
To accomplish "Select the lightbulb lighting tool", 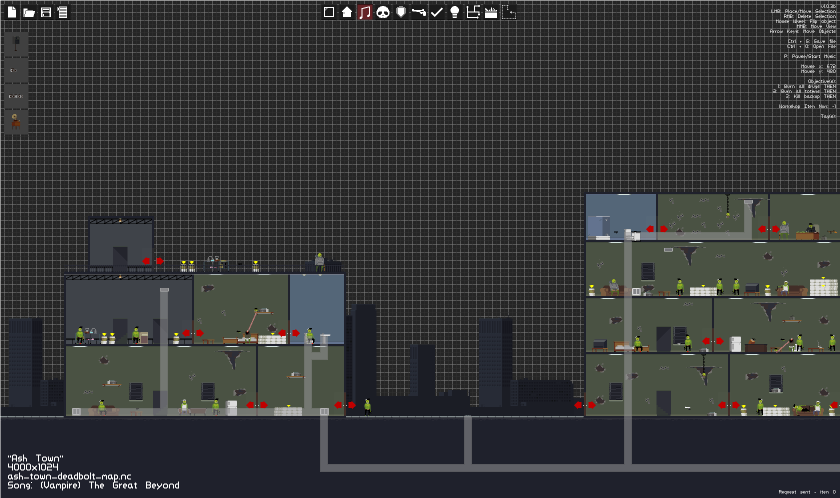I will (x=454, y=12).
